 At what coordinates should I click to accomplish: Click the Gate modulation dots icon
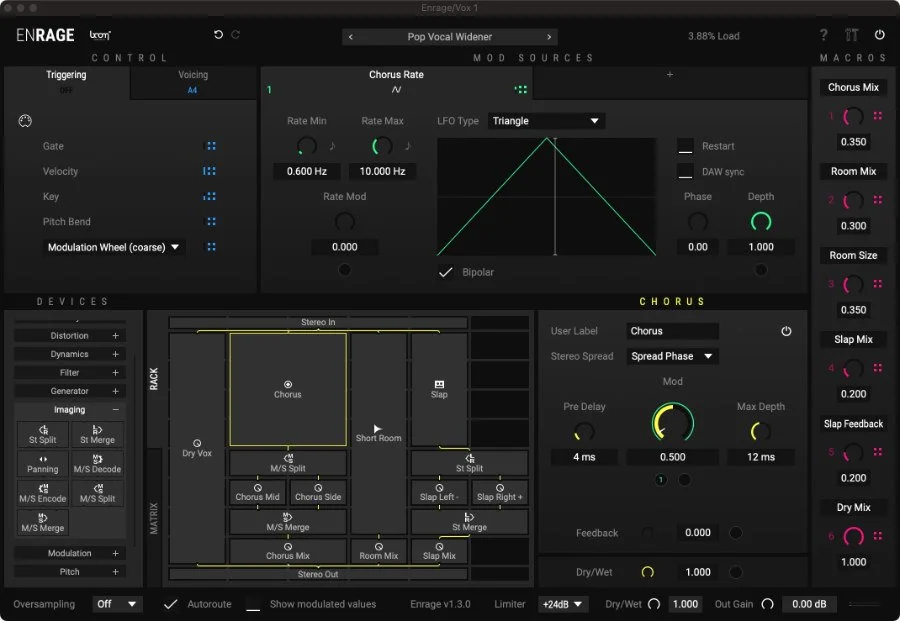tap(211, 146)
